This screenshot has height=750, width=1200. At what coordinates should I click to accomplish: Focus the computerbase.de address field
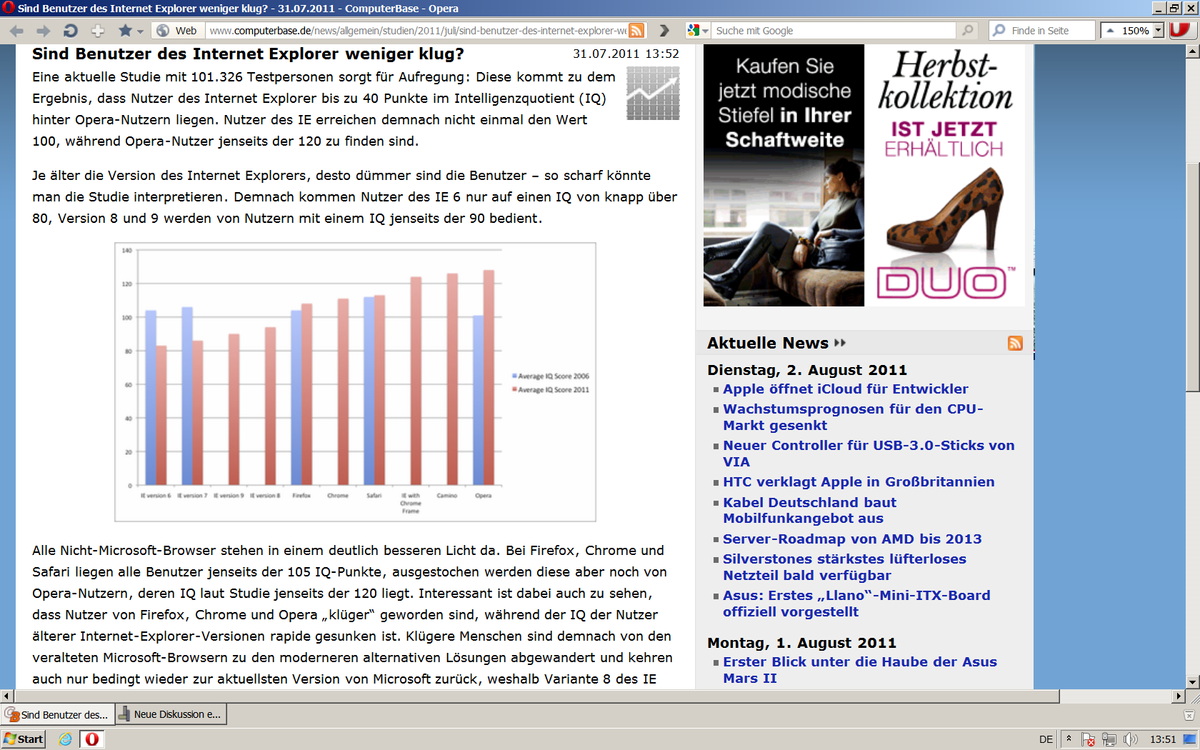414,31
